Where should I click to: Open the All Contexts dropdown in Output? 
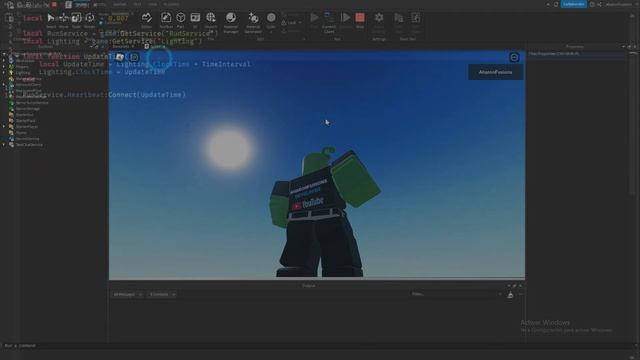pos(162,294)
